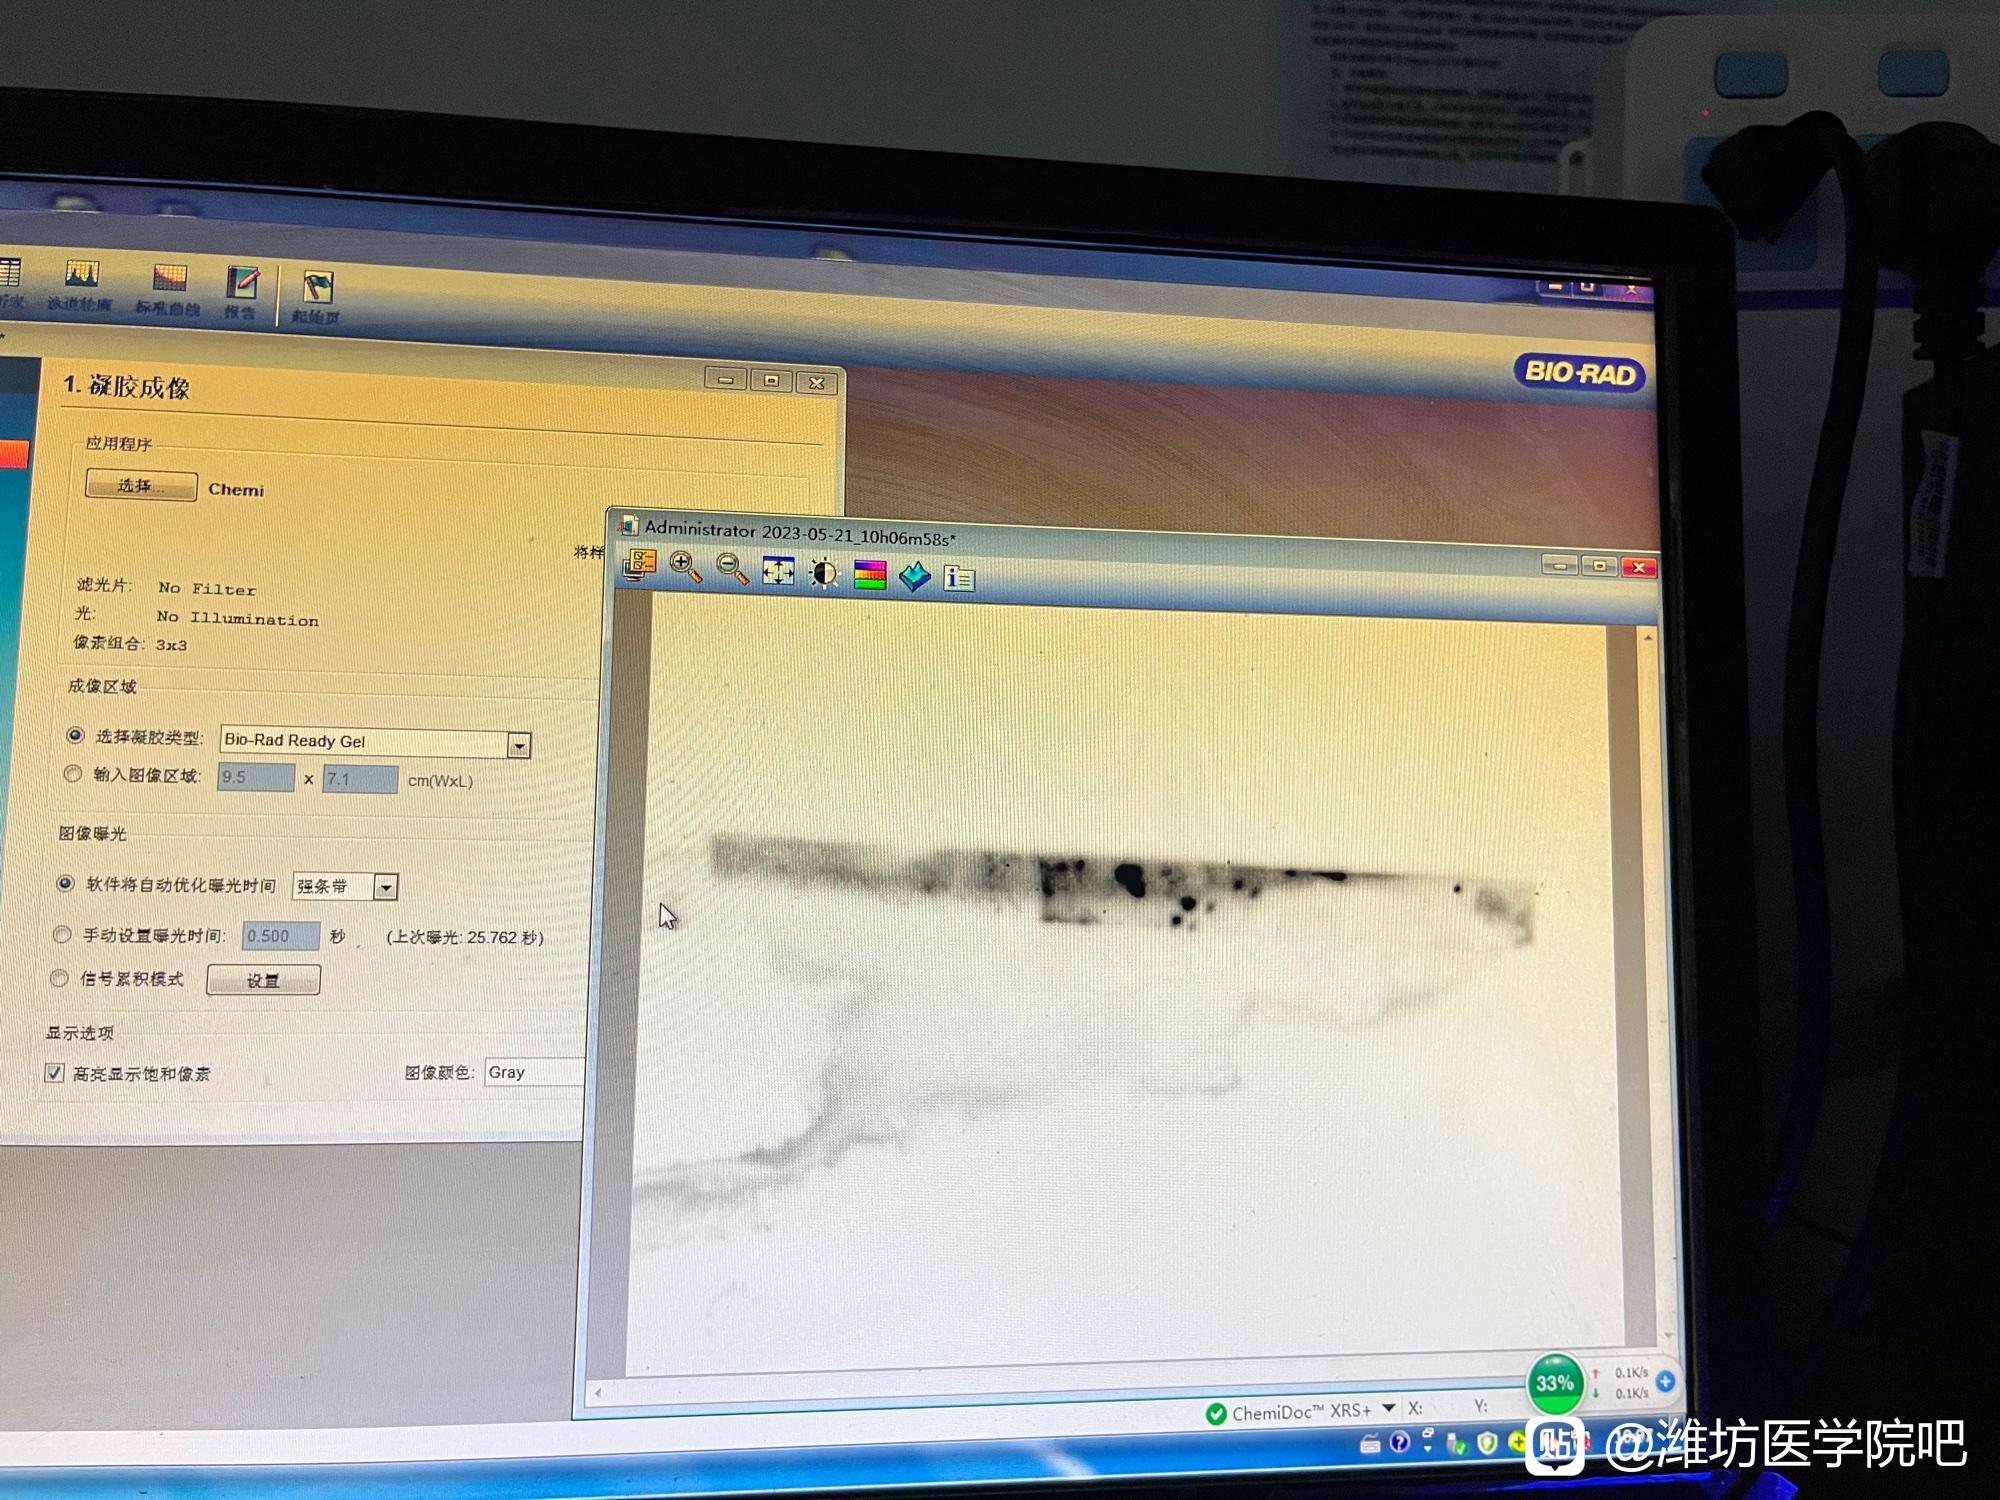This screenshot has height=1500, width=2000.
Task: Select the 'enter image area' radio button
Action: tap(72, 773)
